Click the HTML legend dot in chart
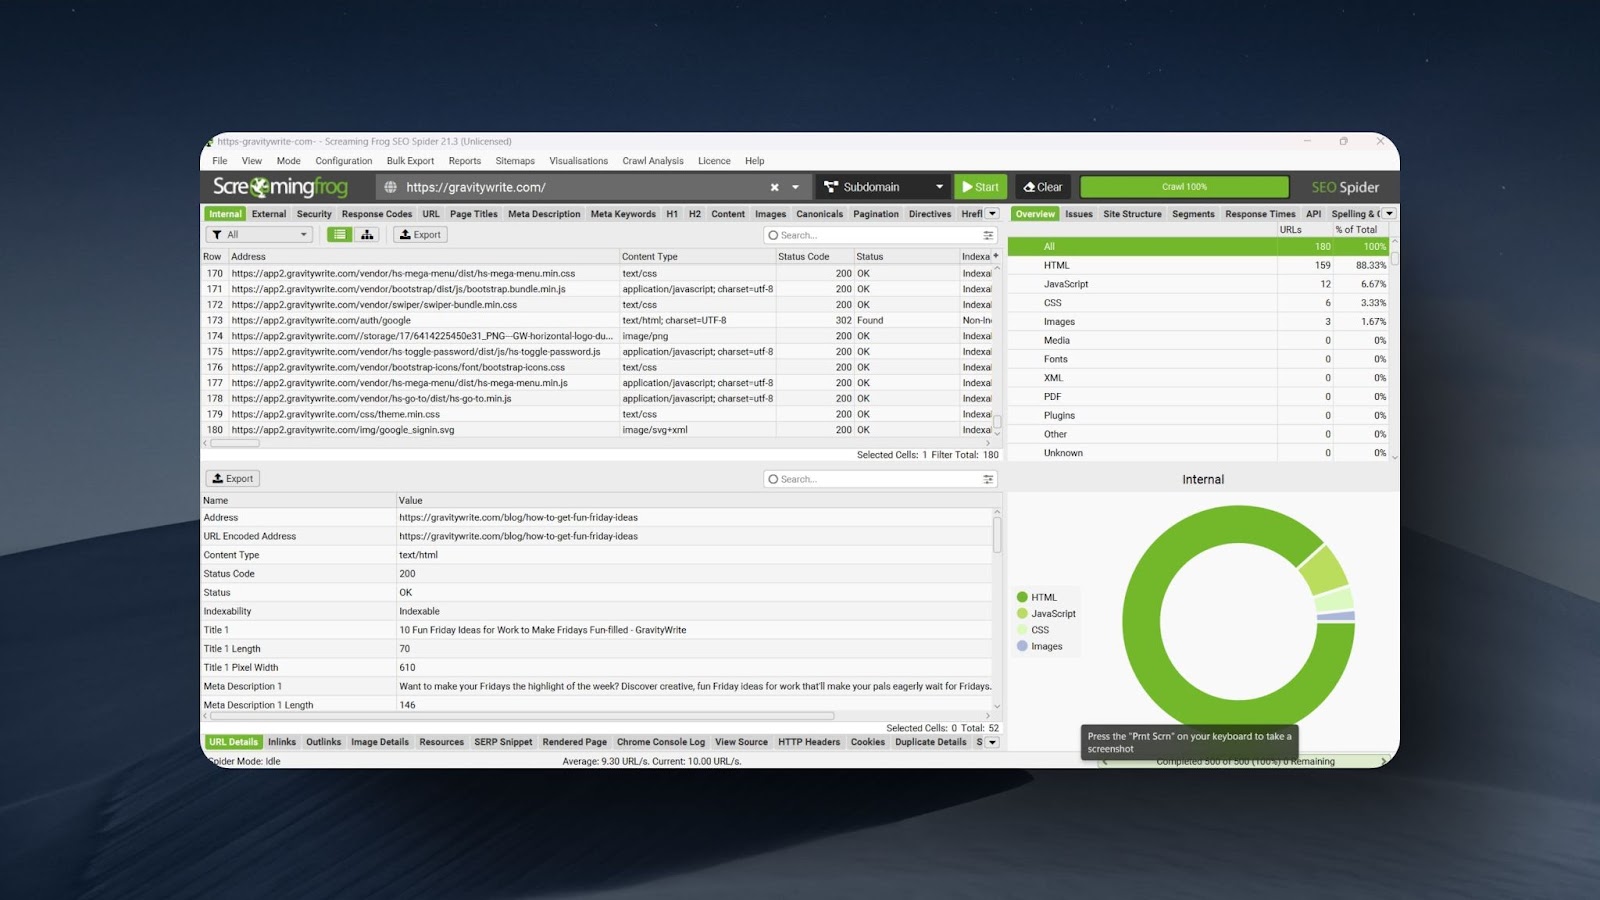 [x=1022, y=597]
